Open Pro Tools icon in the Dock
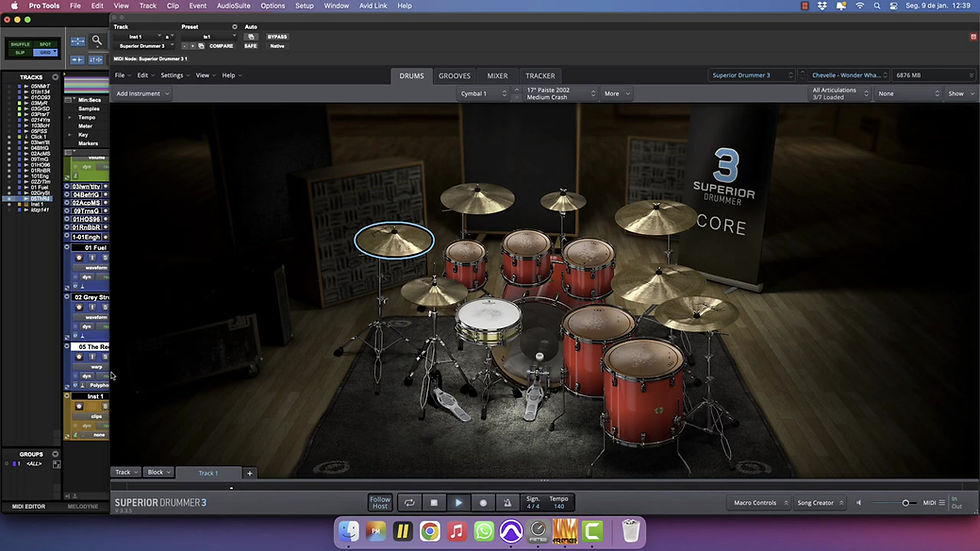 coord(511,532)
